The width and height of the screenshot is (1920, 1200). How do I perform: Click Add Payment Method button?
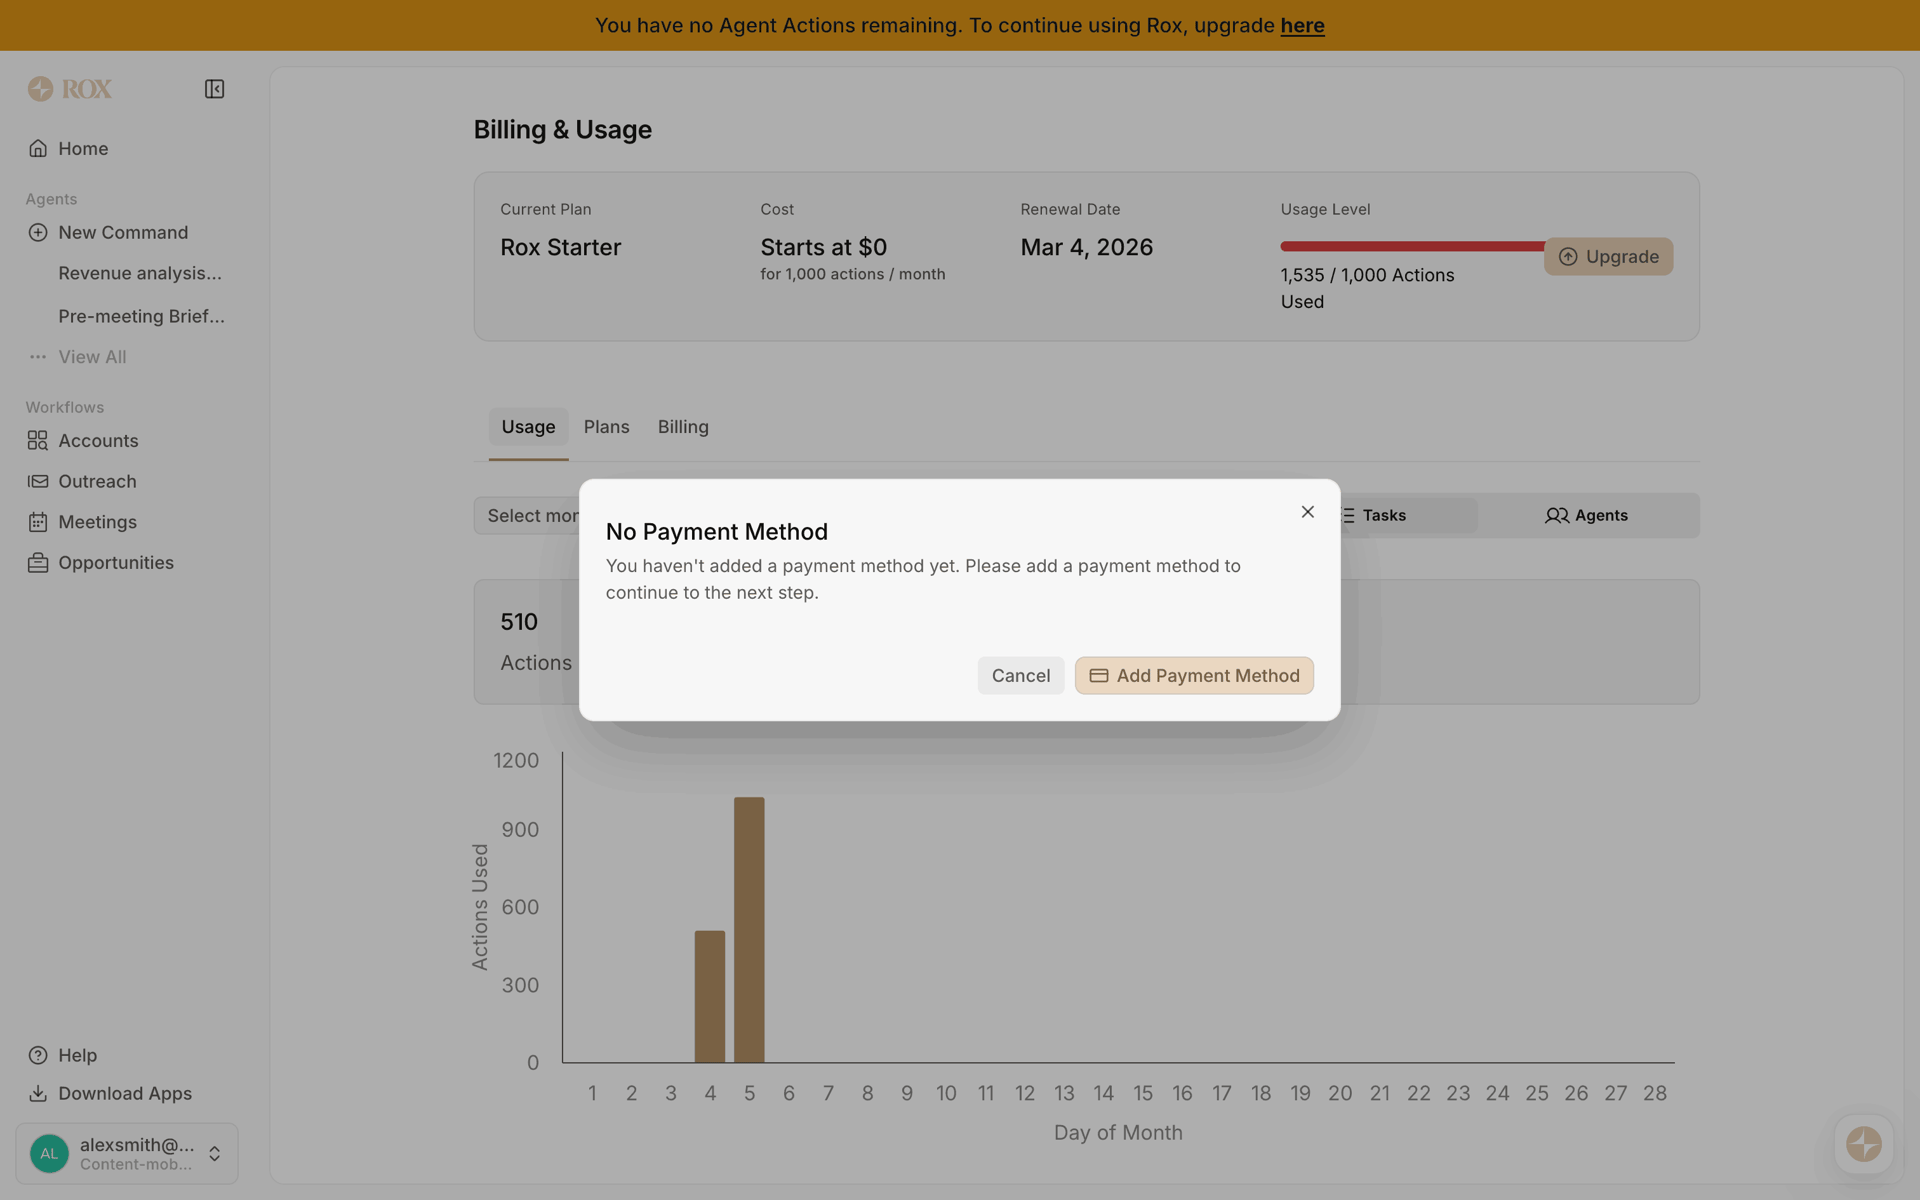[x=1194, y=676]
